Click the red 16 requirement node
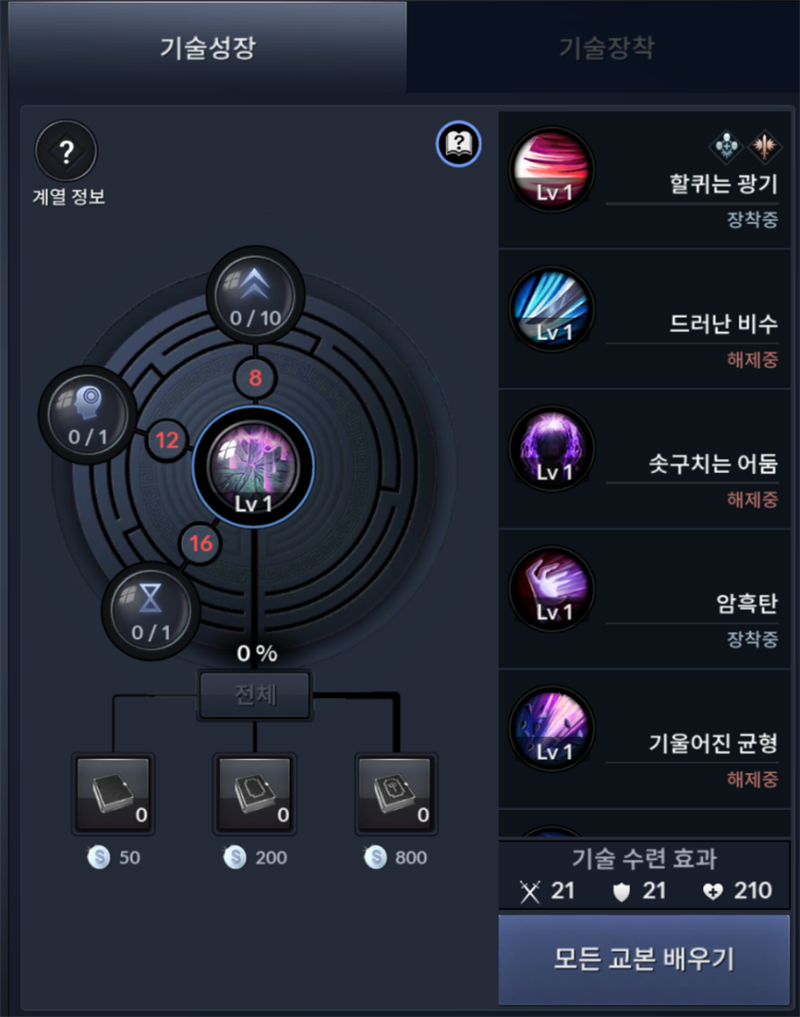Image resolution: width=800 pixels, height=1017 pixels. (x=200, y=543)
